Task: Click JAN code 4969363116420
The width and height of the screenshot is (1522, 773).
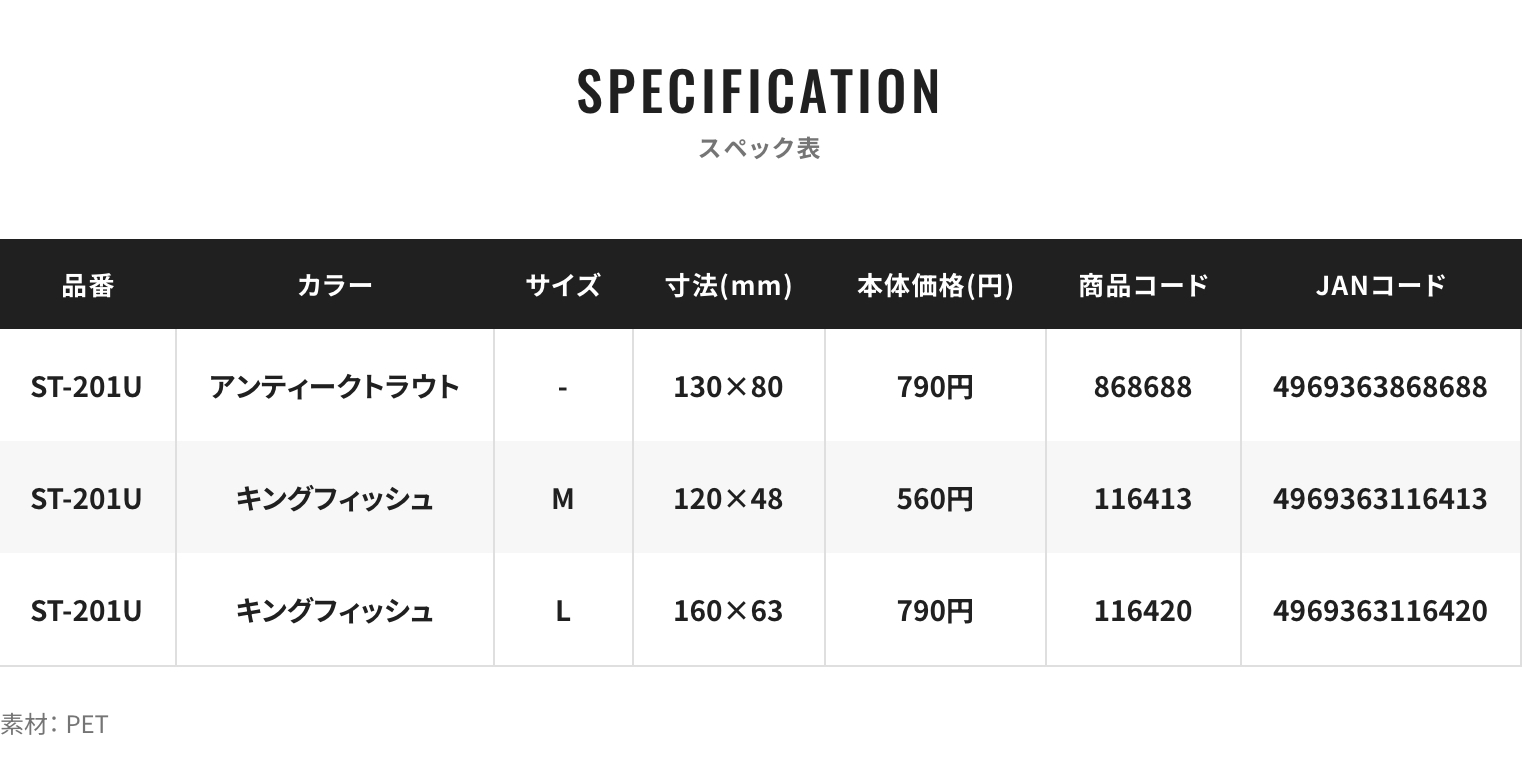Action: point(1380,610)
